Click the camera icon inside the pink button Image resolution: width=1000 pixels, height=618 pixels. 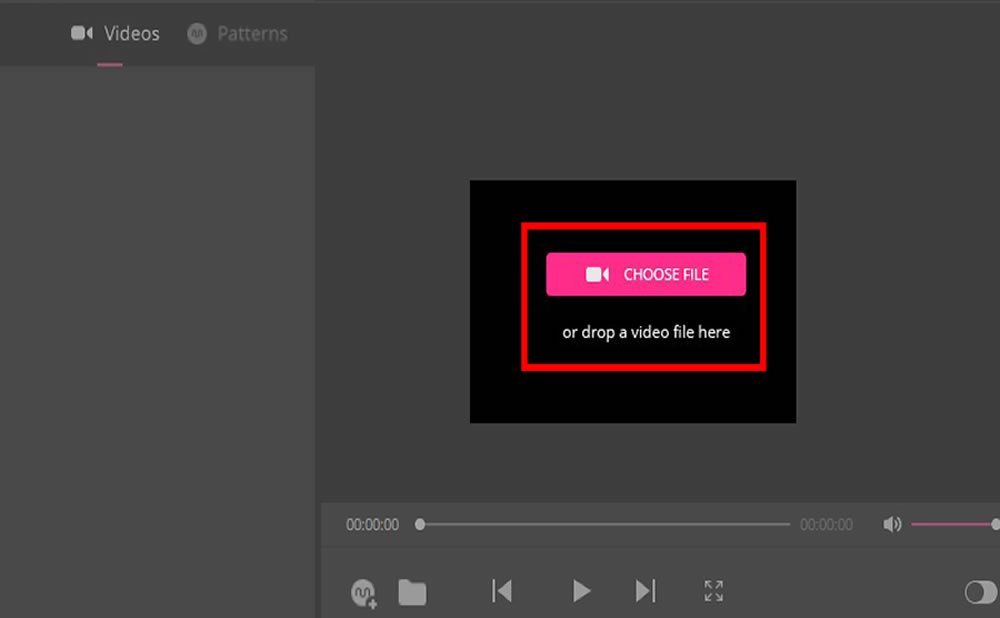click(x=597, y=274)
